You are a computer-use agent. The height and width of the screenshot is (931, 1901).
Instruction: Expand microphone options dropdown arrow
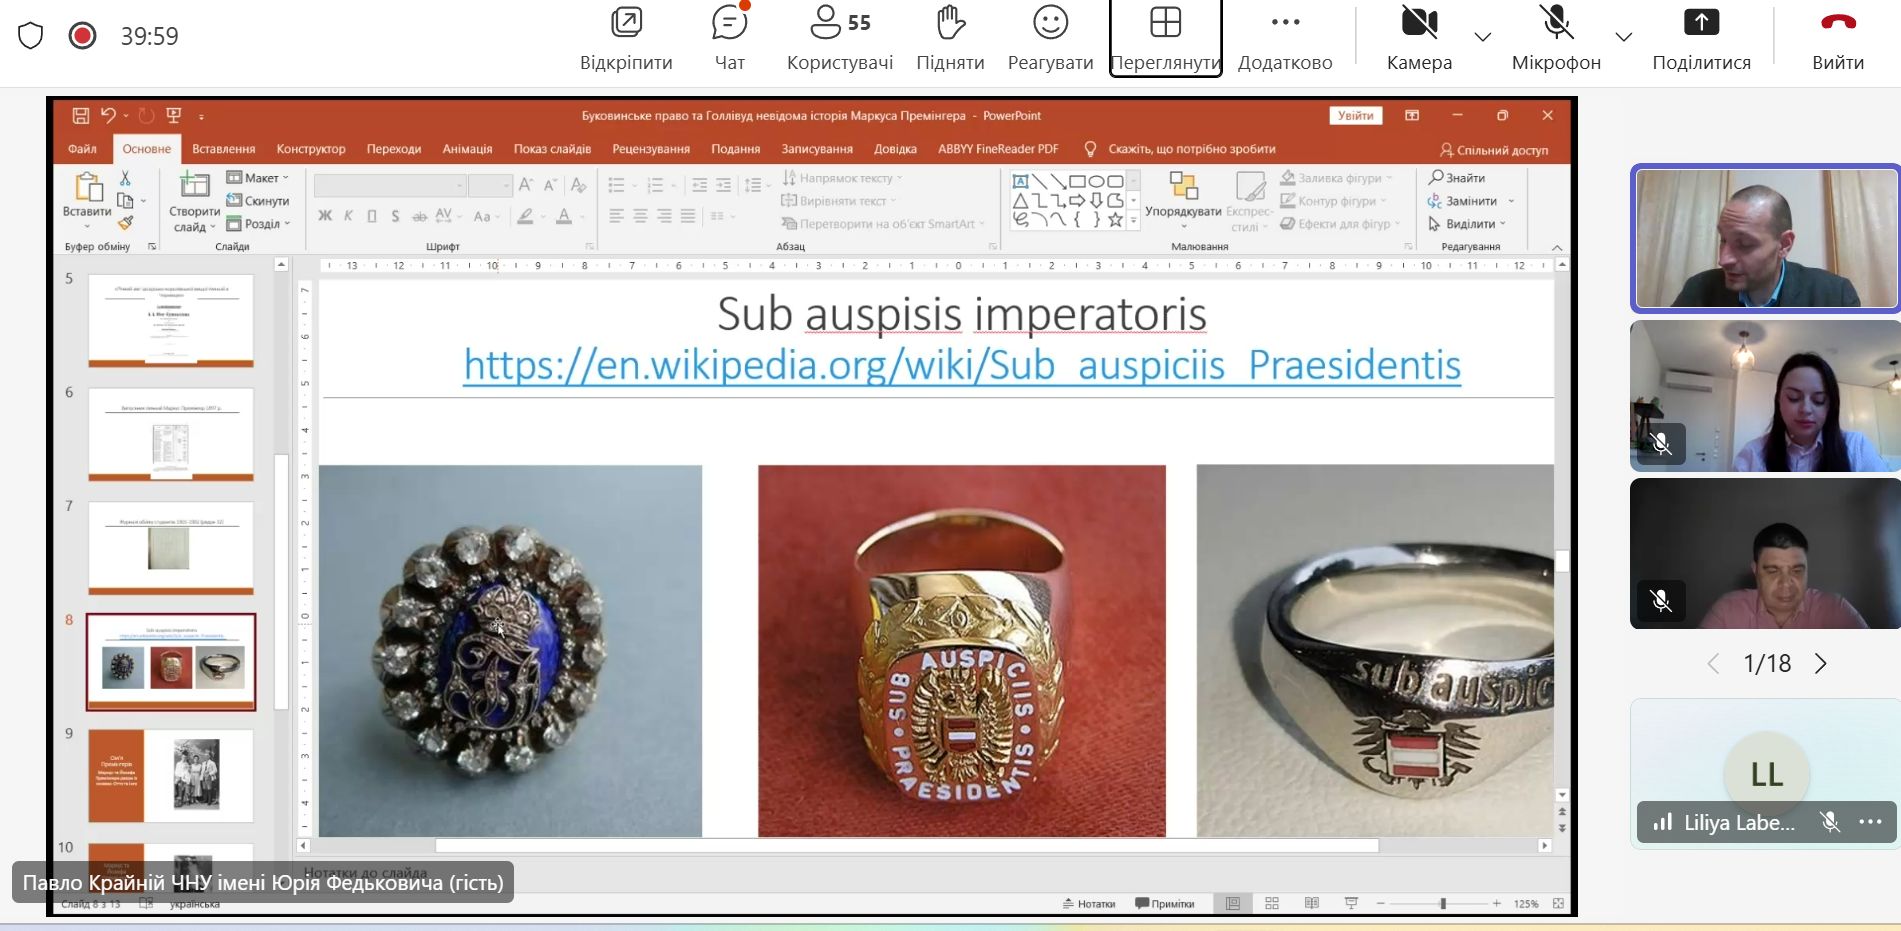pos(1624,37)
